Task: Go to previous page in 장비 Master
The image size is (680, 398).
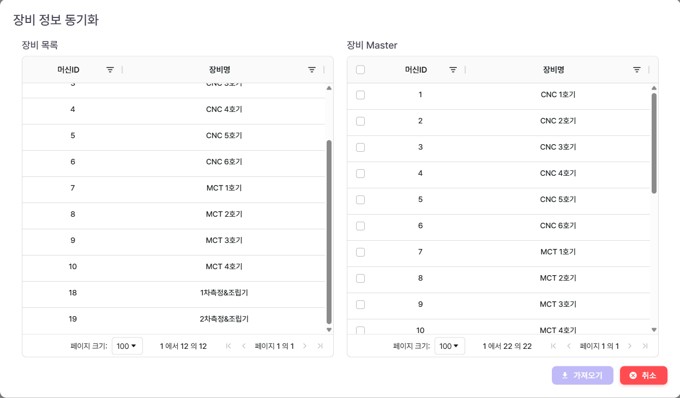Action: [x=569, y=346]
